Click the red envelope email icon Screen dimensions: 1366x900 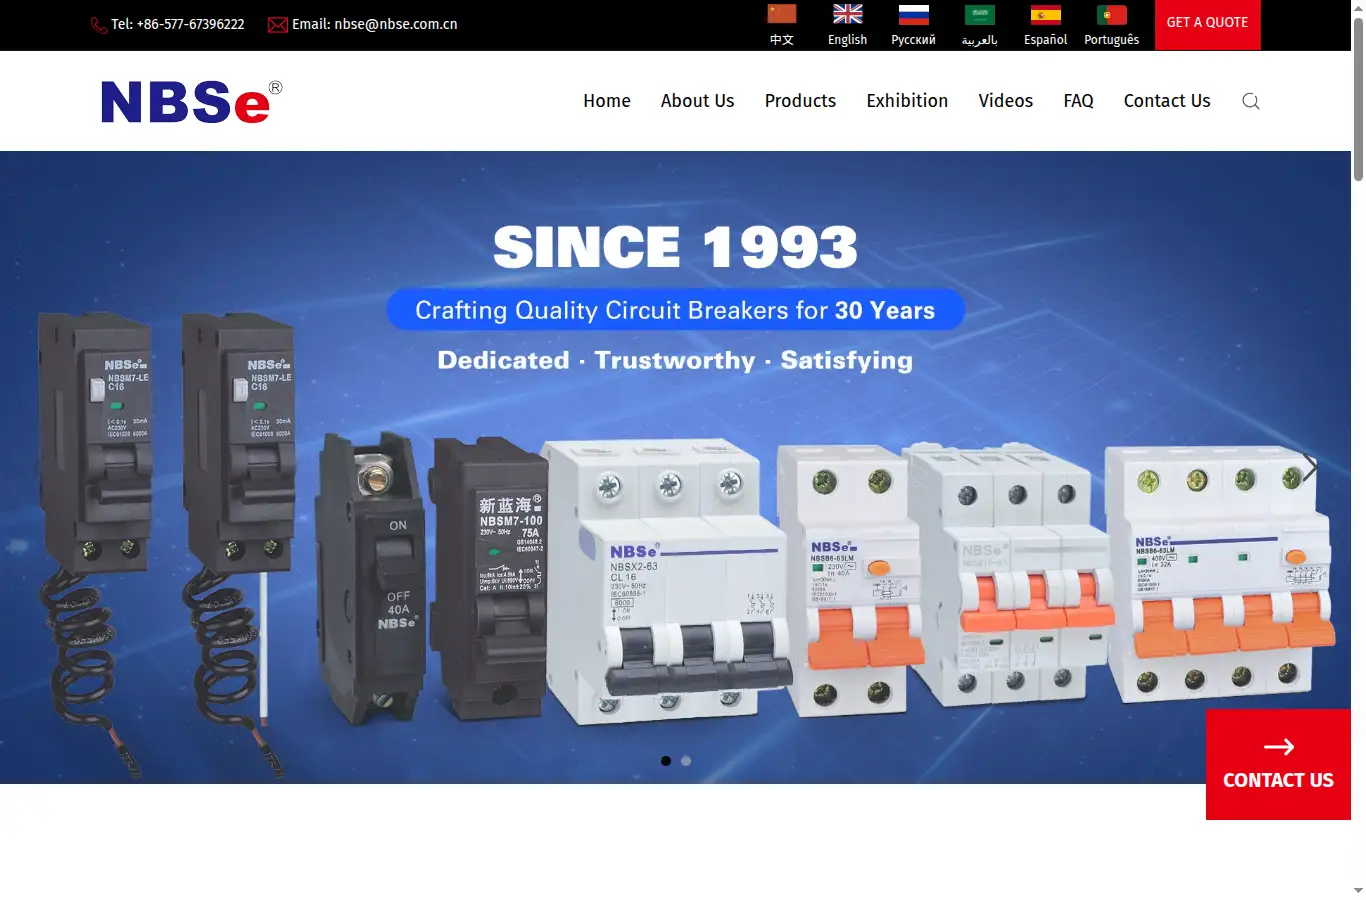(x=278, y=25)
